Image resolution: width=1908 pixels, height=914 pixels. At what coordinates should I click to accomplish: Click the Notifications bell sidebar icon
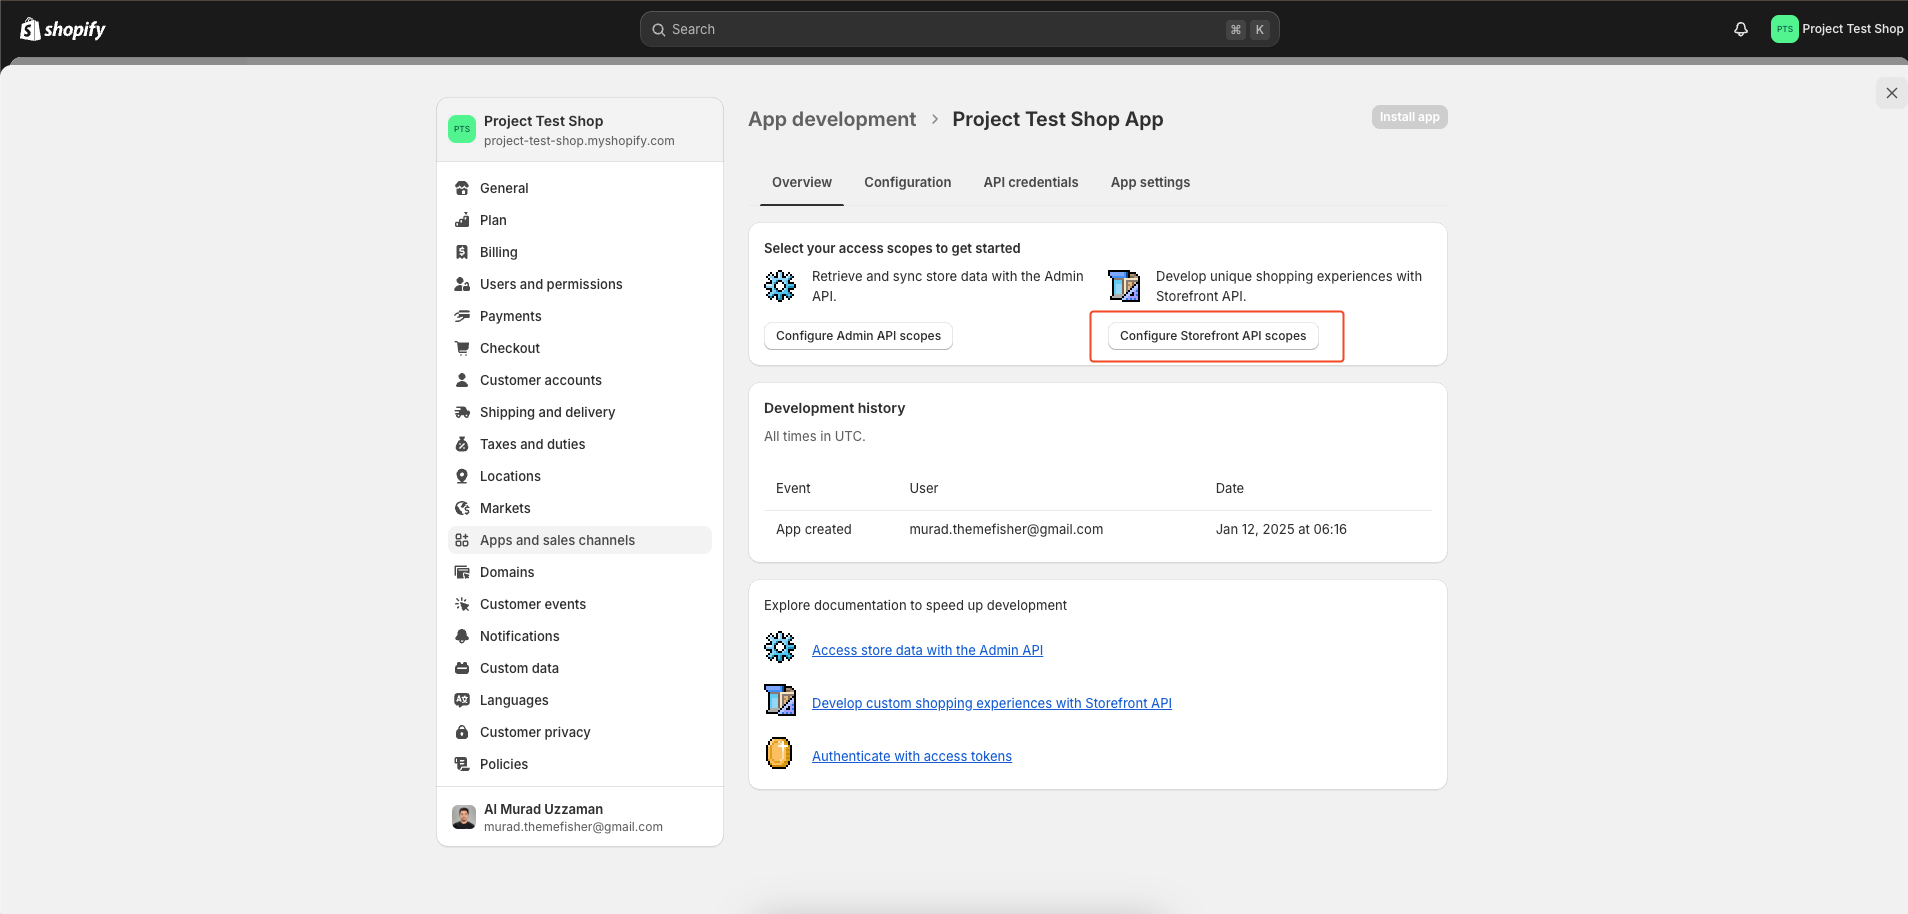point(462,636)
